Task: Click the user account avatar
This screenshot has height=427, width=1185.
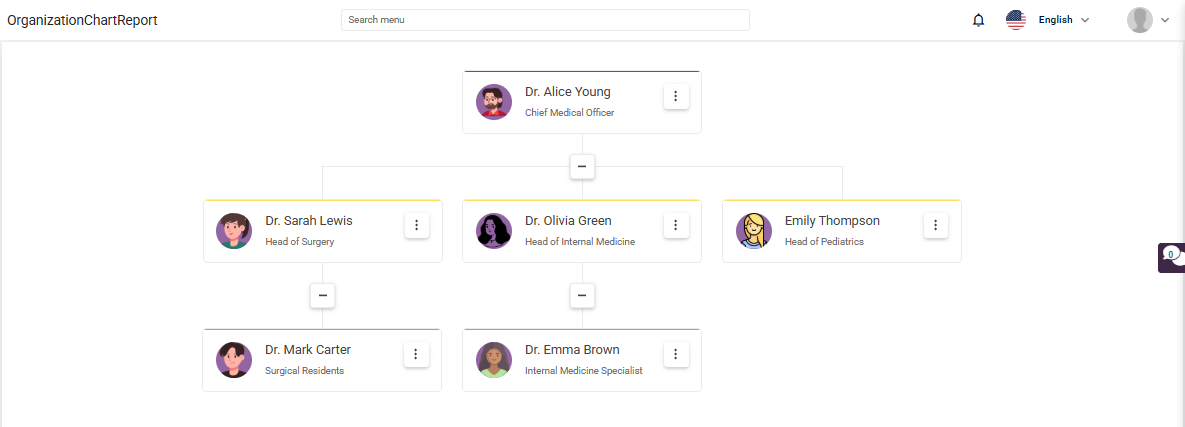Action: click(1140, 20)
